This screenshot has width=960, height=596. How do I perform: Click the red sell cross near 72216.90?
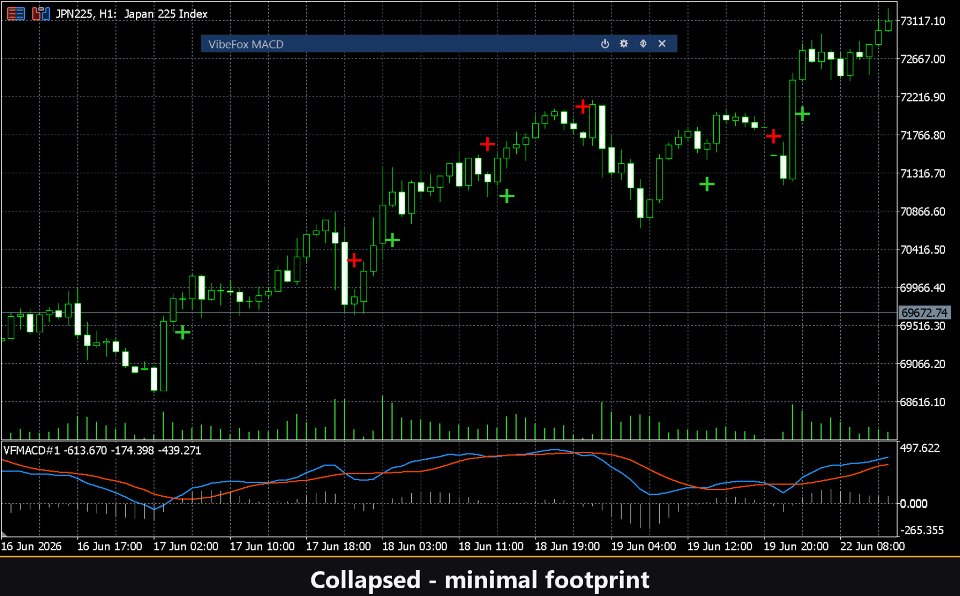(x=583, y=107)
